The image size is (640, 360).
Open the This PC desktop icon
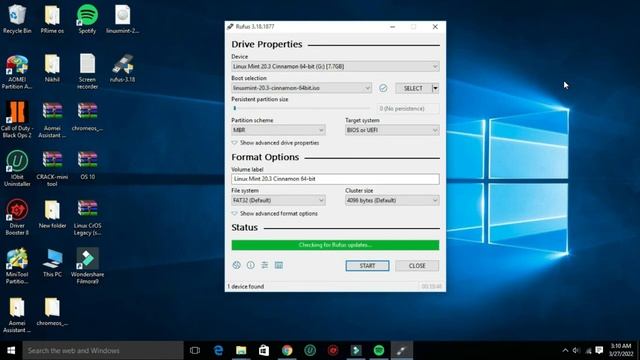click(x=52, y=263)
